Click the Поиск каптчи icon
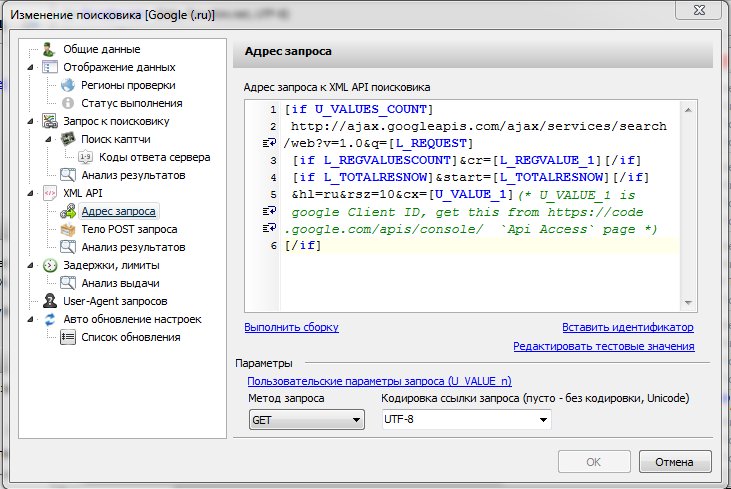 tap(68, 139)
